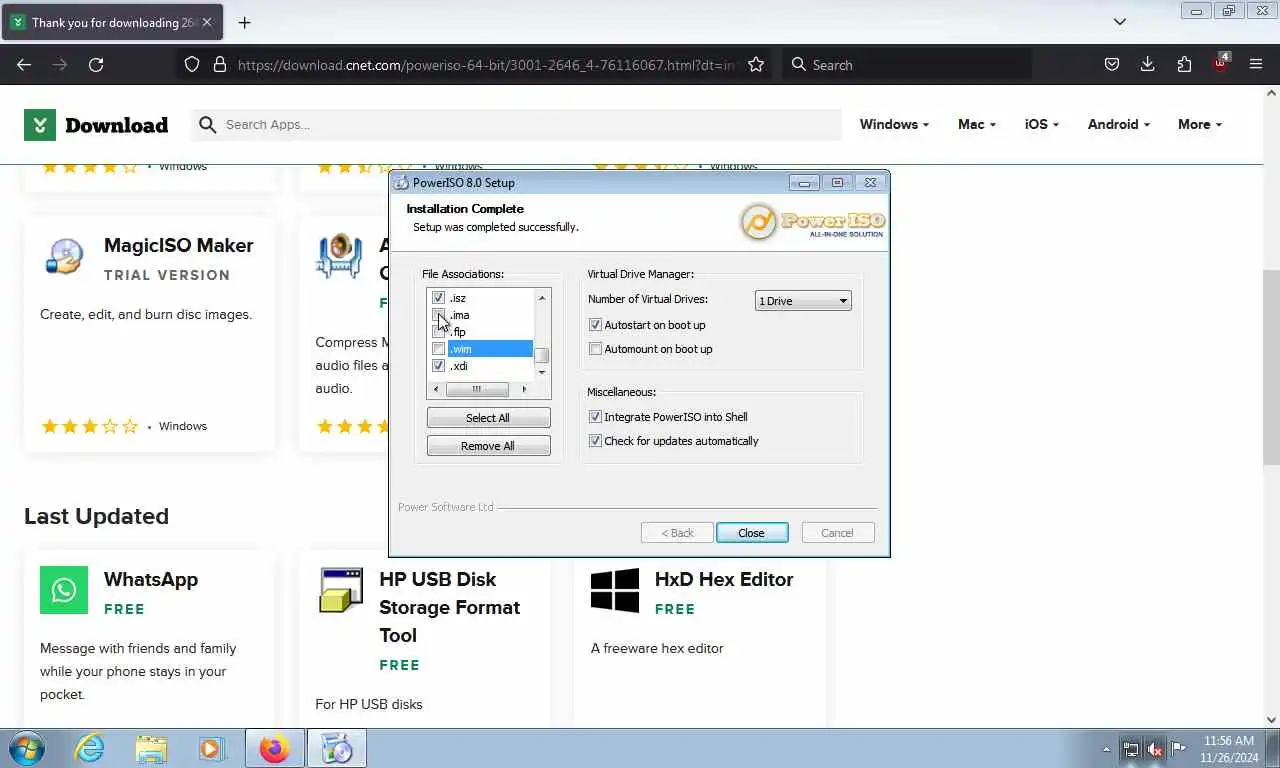Open Firefox application hamburger menu

(x=1256, y=64)
